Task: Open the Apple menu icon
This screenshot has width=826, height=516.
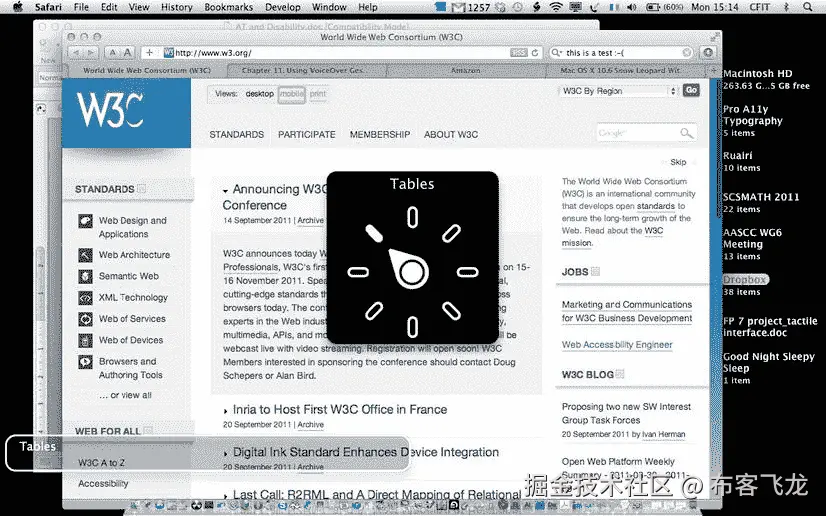Action: (18, 7)
